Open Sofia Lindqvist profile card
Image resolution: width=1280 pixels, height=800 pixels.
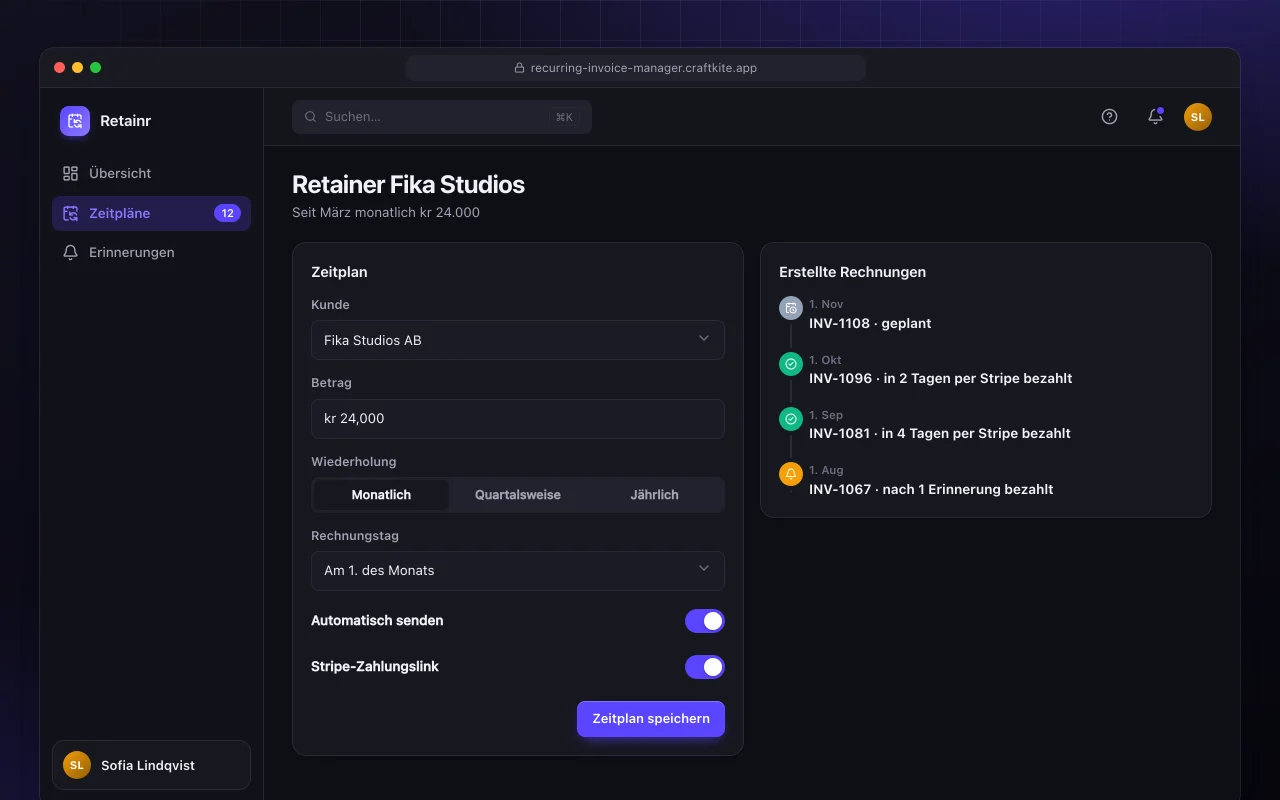point(151,765)
